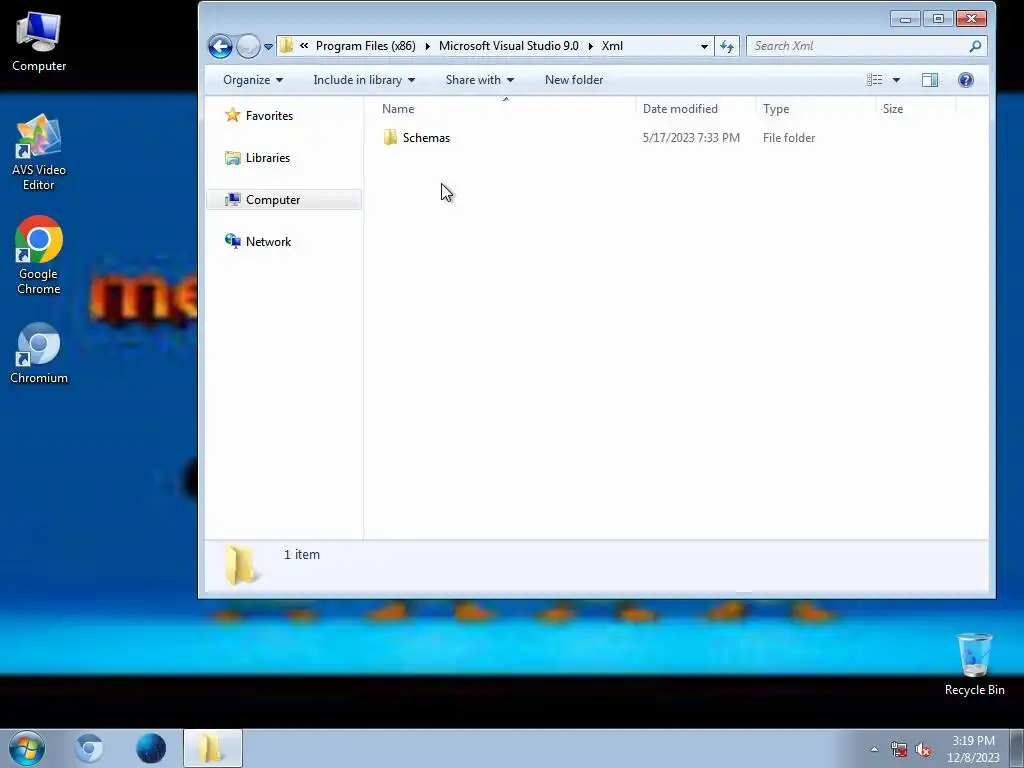
Task: Create a New folder
Action: click(x=574, y=80)
